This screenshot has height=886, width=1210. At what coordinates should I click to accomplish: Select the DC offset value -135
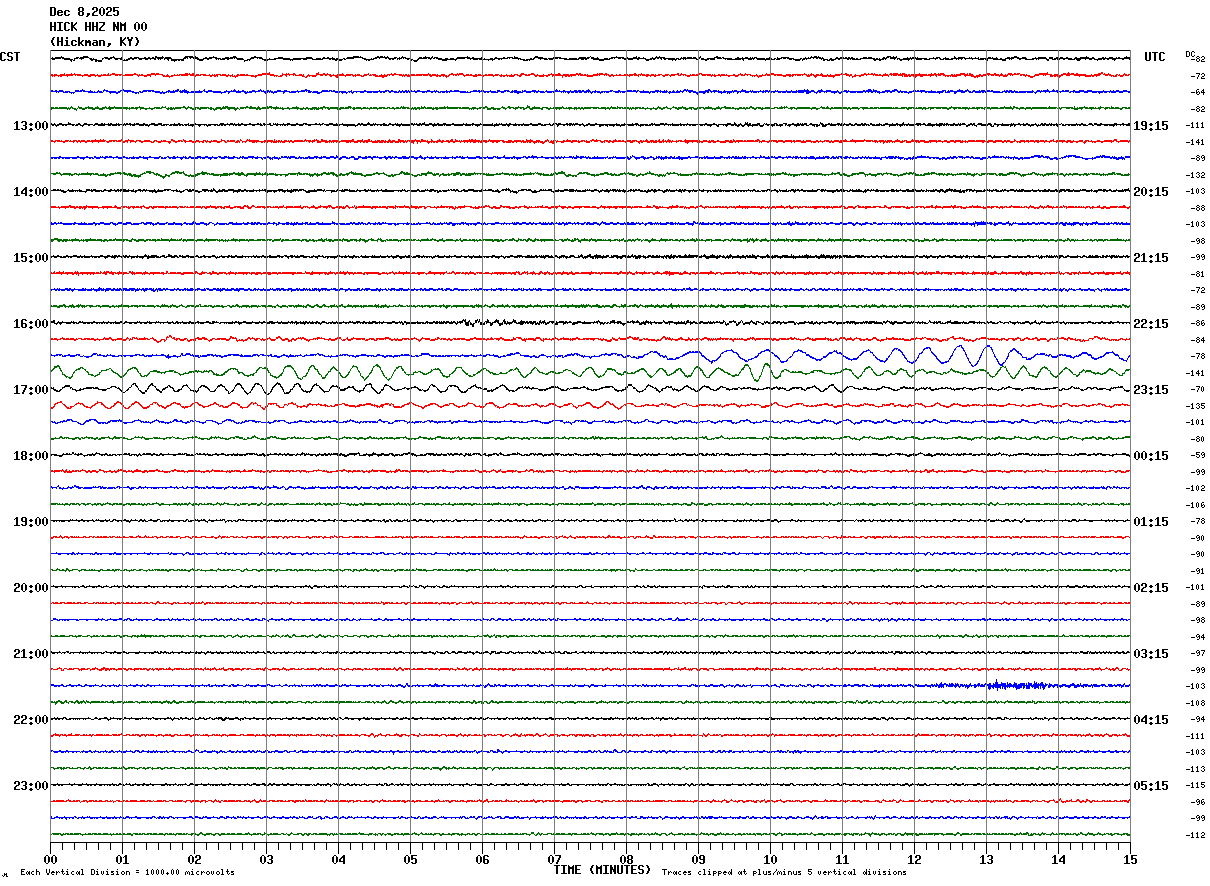1194,406
